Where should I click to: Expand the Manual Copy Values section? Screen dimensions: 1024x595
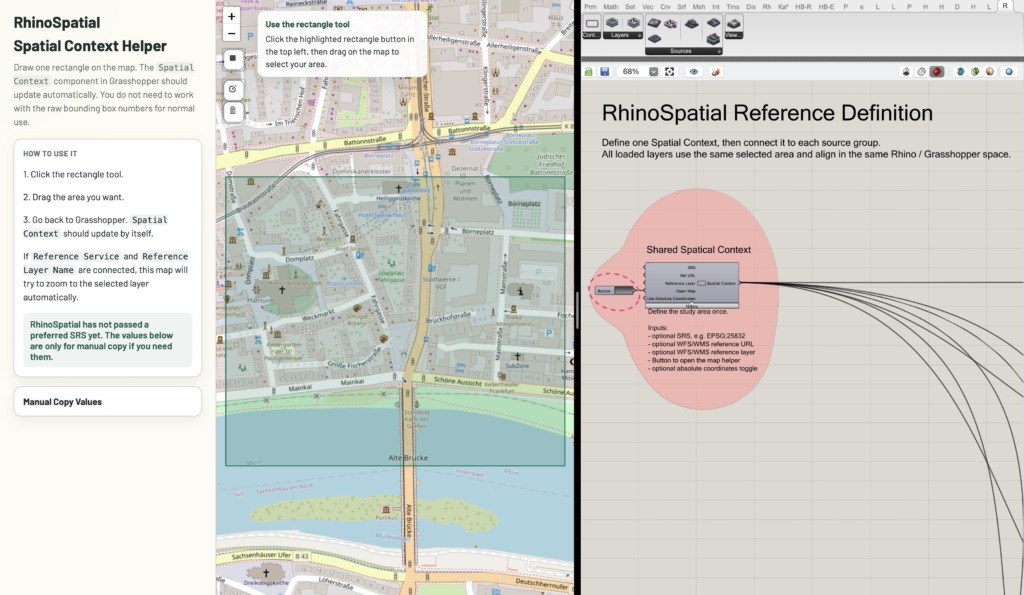click(108, 402)
